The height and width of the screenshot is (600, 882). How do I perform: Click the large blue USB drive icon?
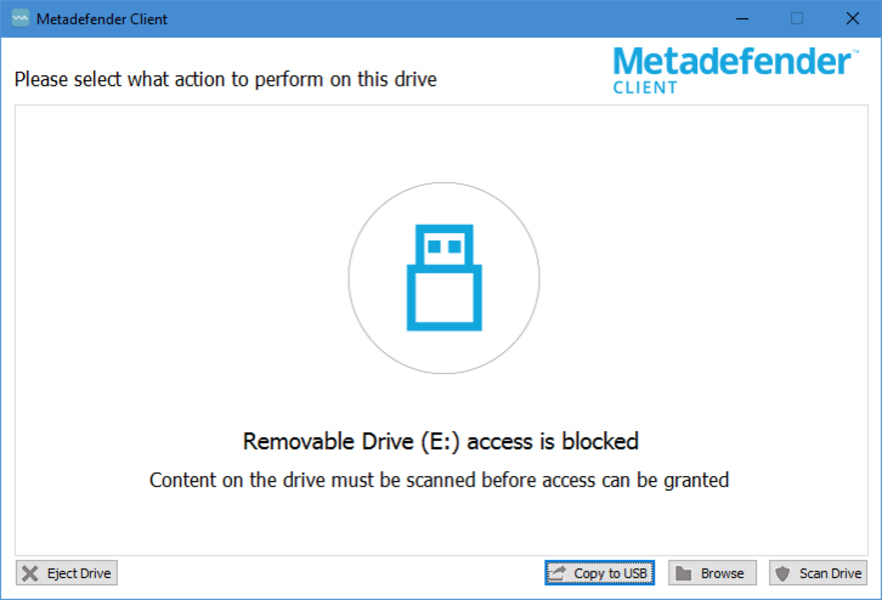444,279
